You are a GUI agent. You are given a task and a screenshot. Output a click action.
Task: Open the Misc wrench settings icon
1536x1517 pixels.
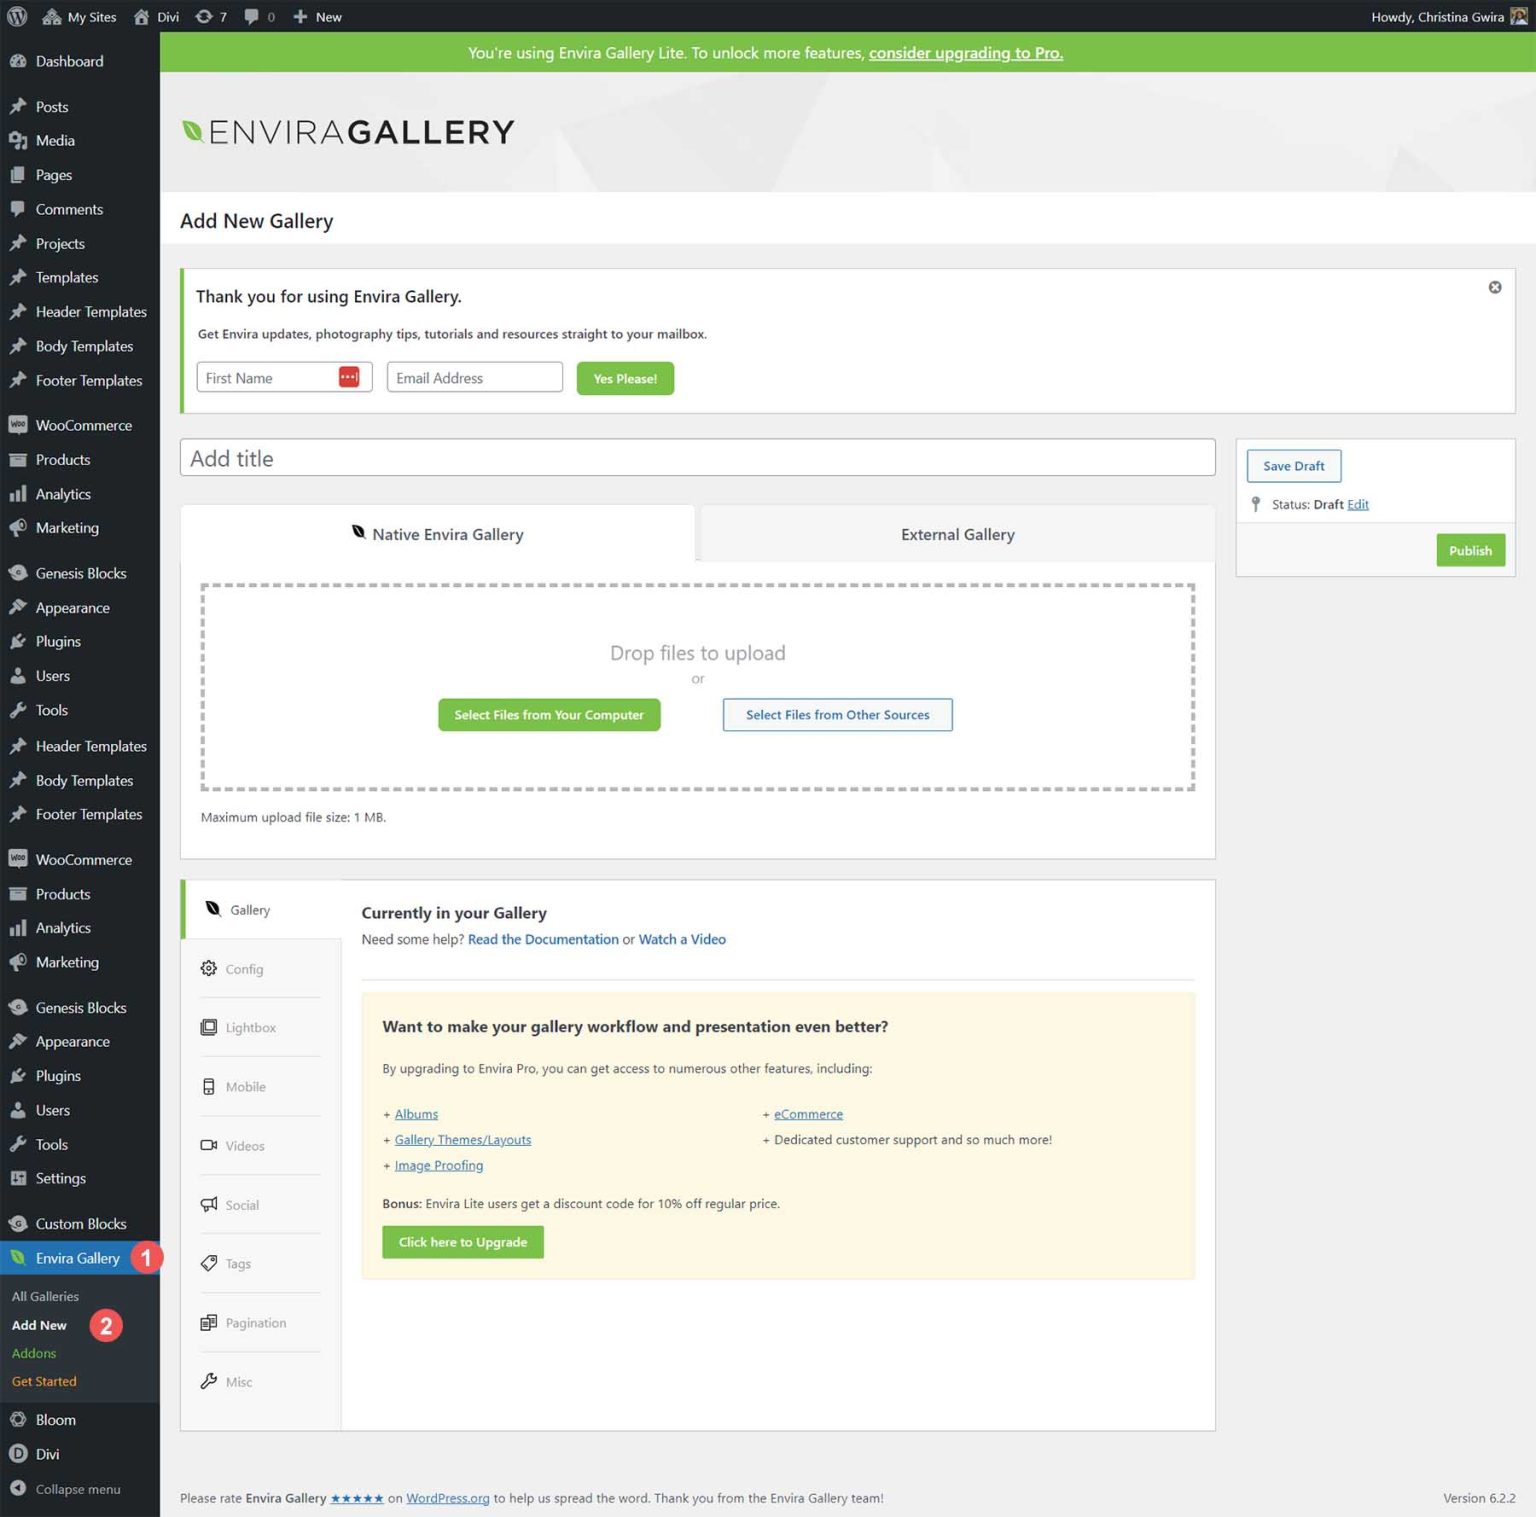coord(209,1381)
